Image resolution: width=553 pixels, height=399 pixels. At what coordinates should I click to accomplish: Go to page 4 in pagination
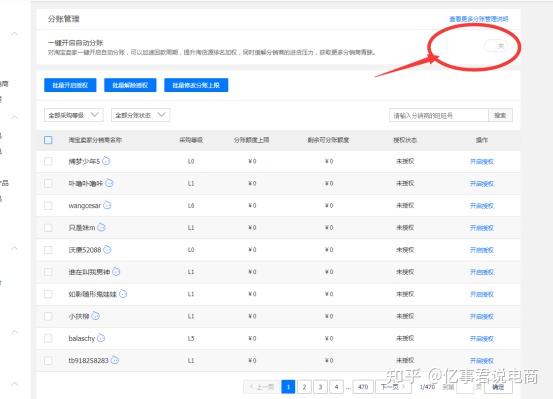pos(336,387)
